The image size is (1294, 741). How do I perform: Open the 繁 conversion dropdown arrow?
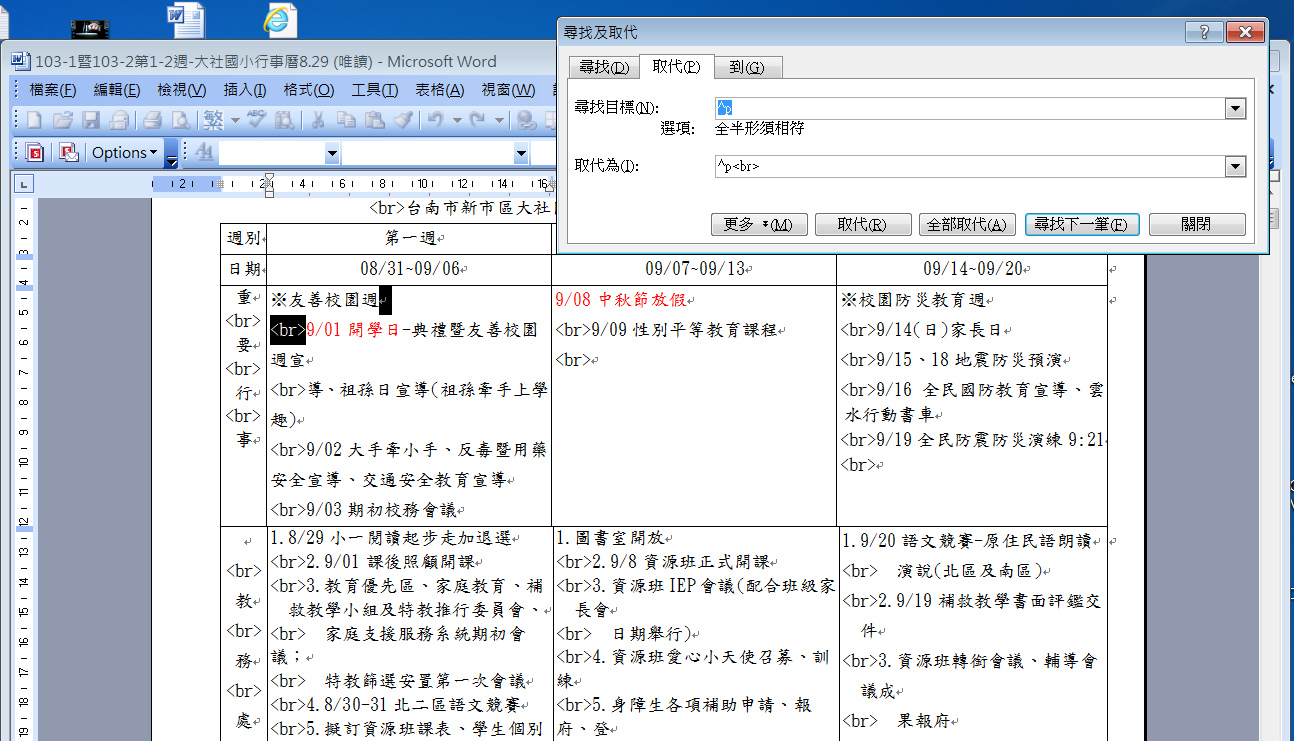click(x=235, y=121)
